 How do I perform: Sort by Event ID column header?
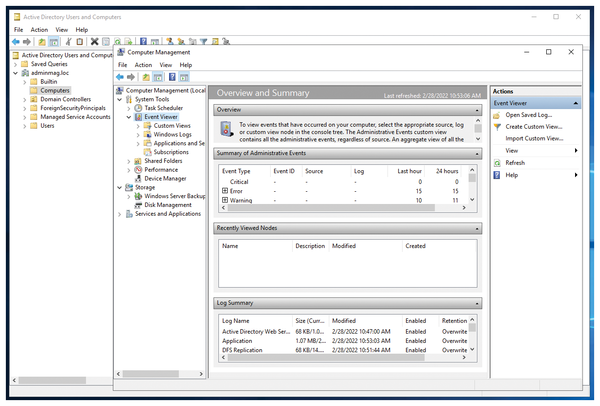click(x=284, y=171)
